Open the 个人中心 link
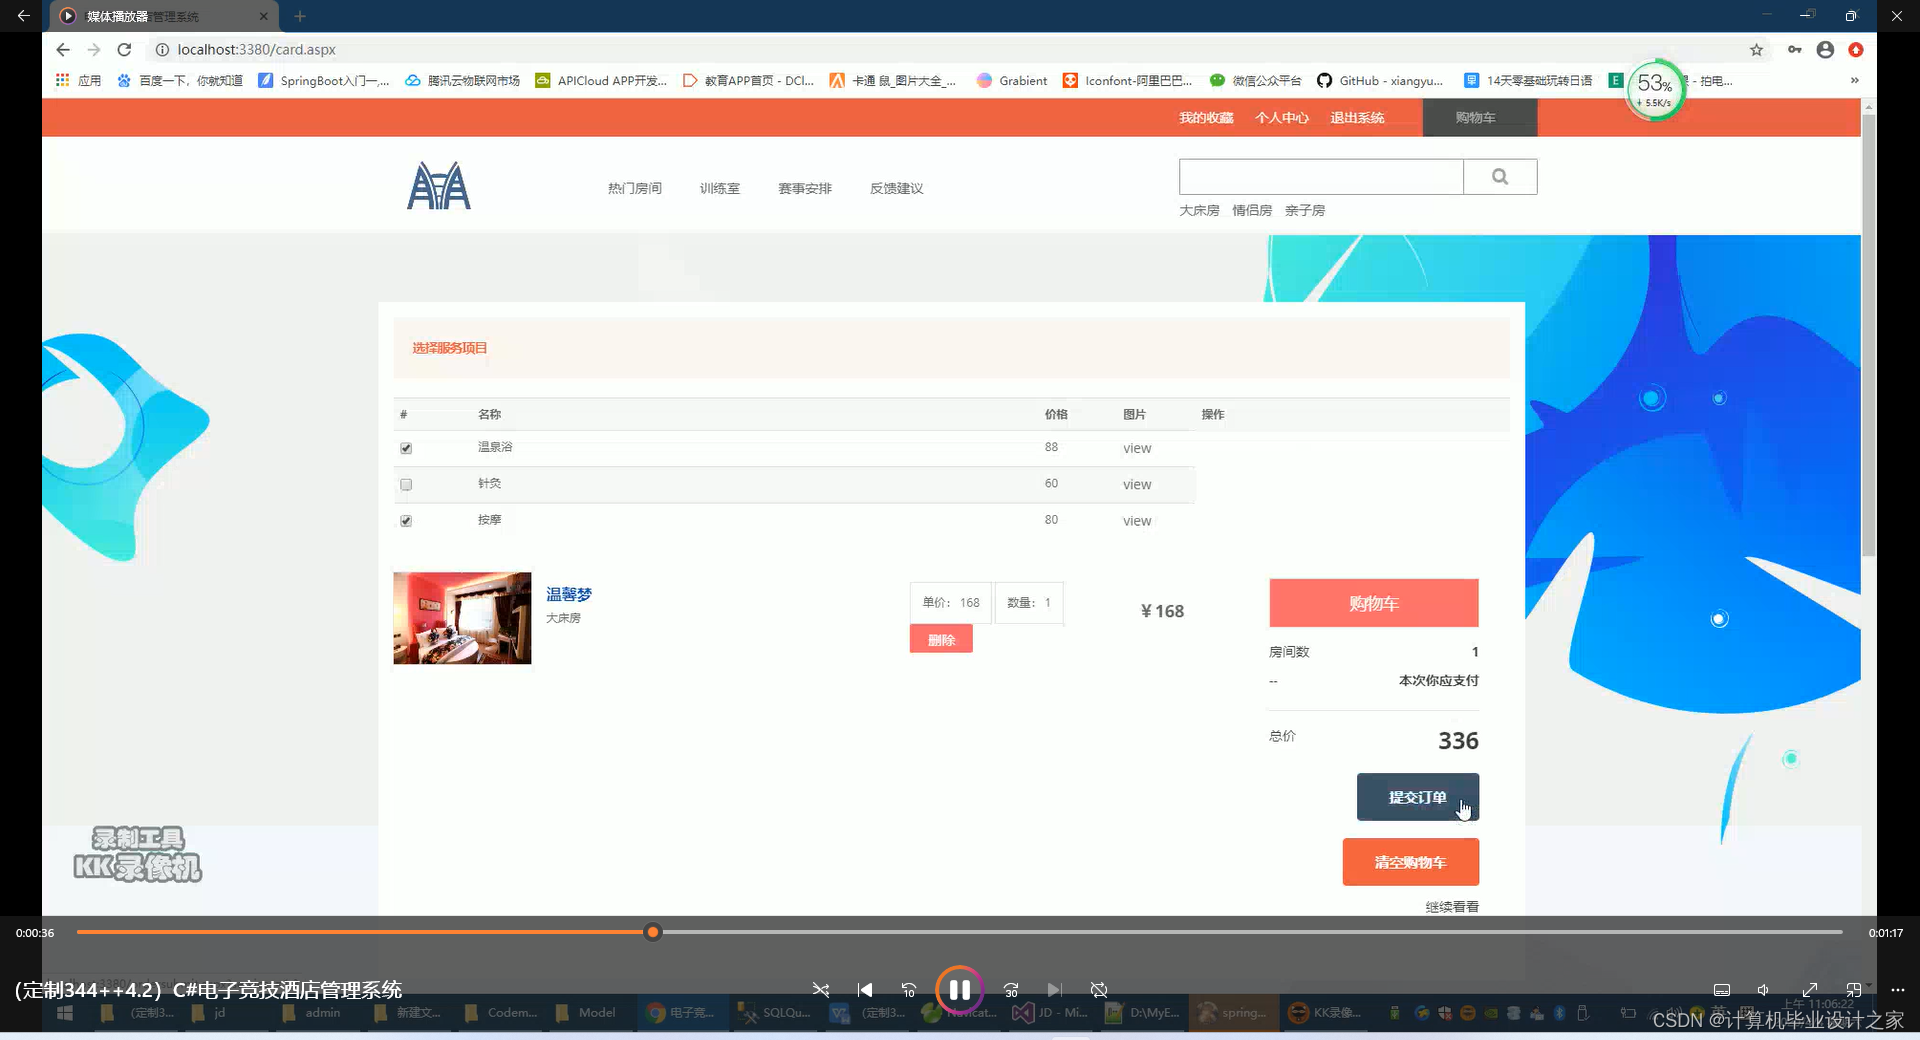This screenshot has width=1920, height=1040. click(x=1282, y=118)
